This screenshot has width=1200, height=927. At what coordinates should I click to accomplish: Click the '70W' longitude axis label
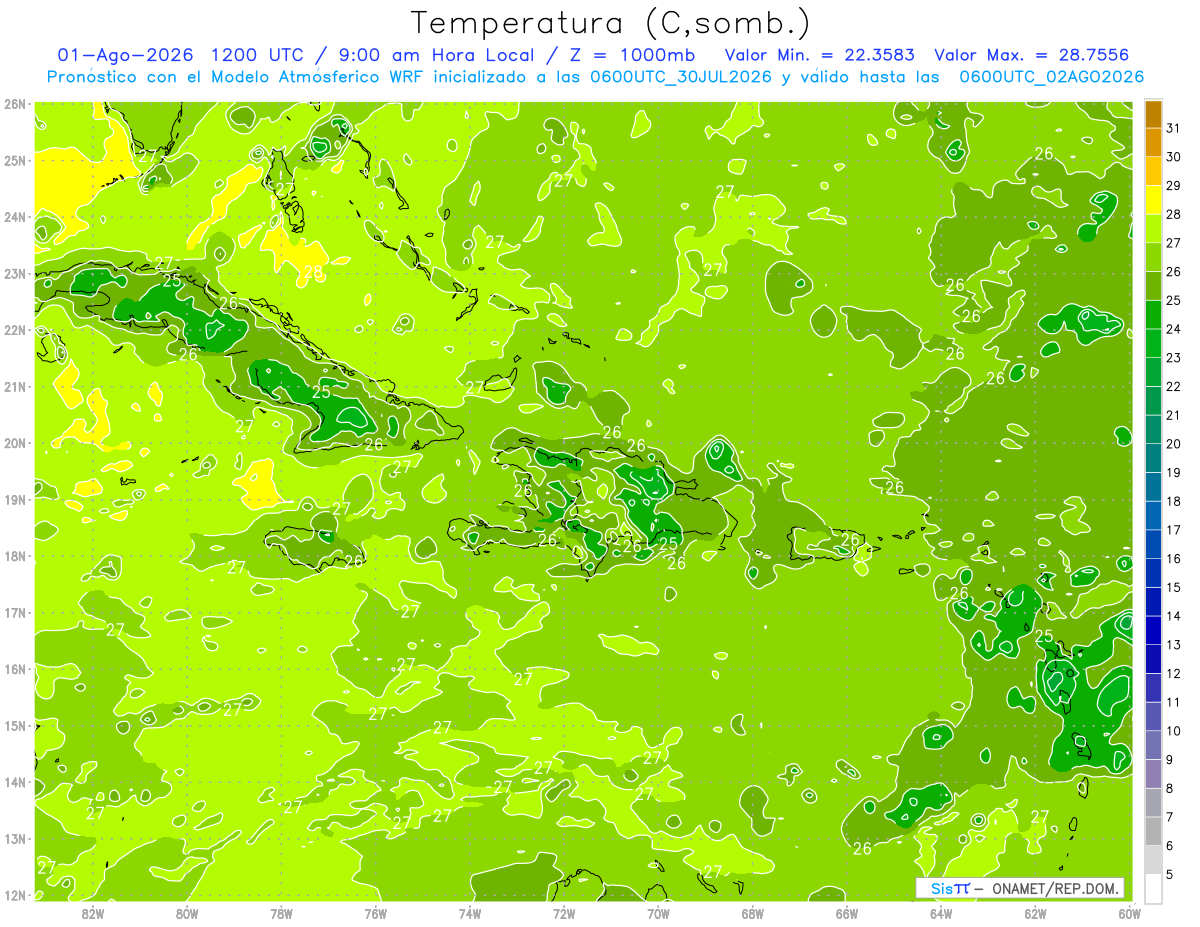coord(658,913)
